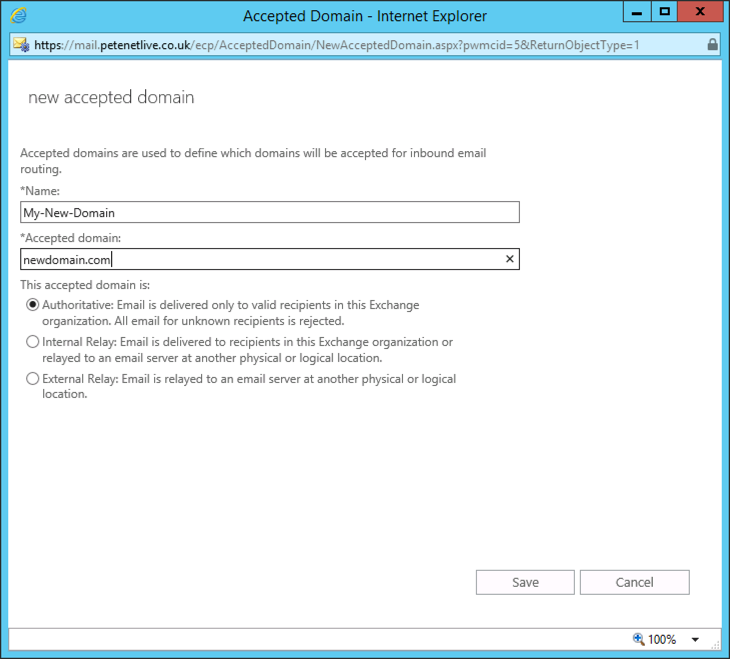Open the zoom level dropdown arrow
Viewport: 730px width, 659px height.
695,639
